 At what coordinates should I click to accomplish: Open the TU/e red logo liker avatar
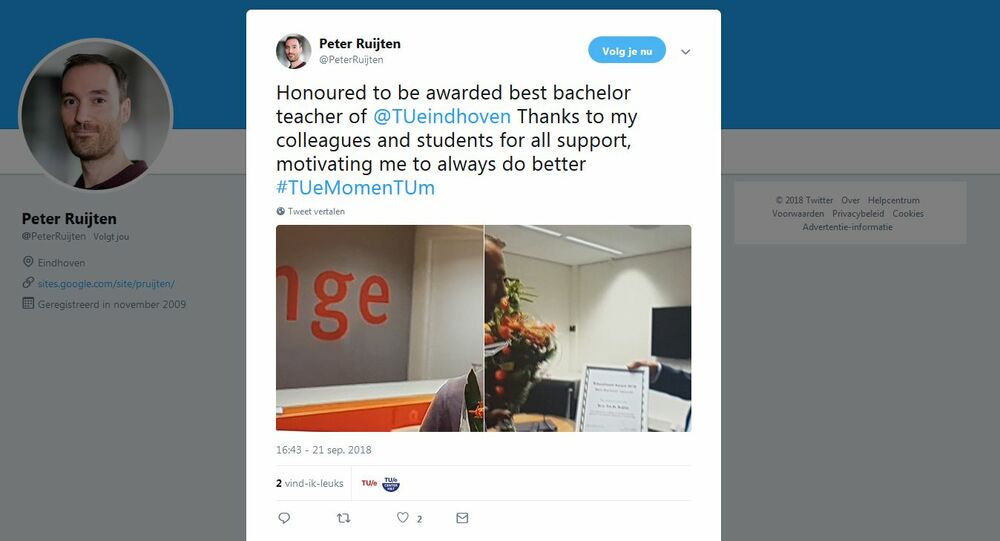pyautogui.click(x=369, y=484)
